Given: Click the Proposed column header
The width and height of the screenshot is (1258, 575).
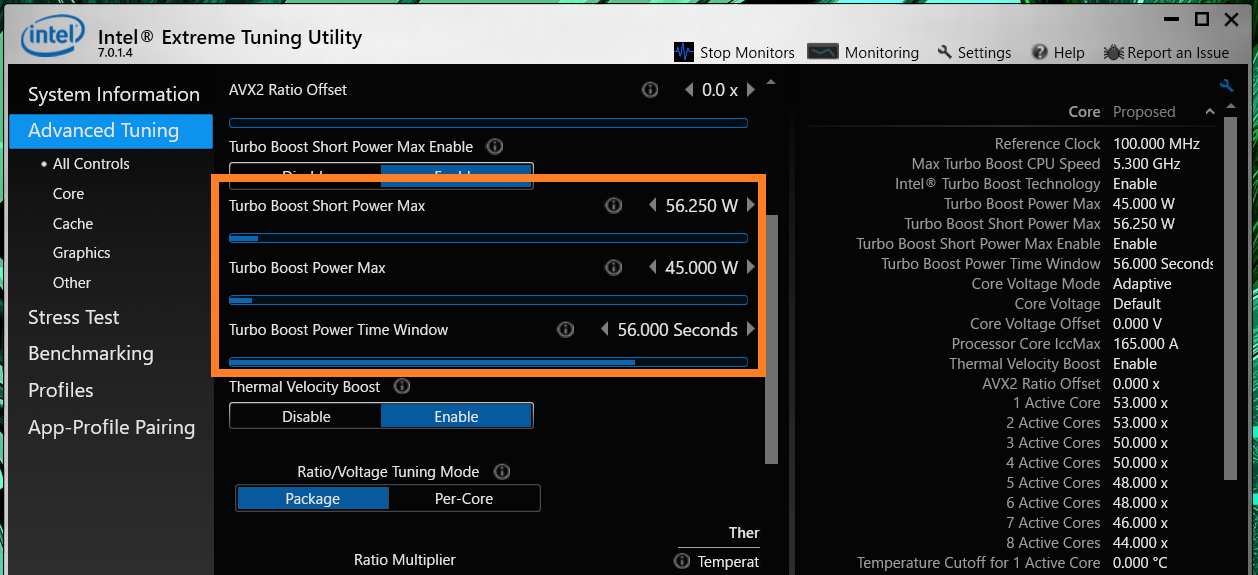Looking at the screenshot, I should [1144, 112].
